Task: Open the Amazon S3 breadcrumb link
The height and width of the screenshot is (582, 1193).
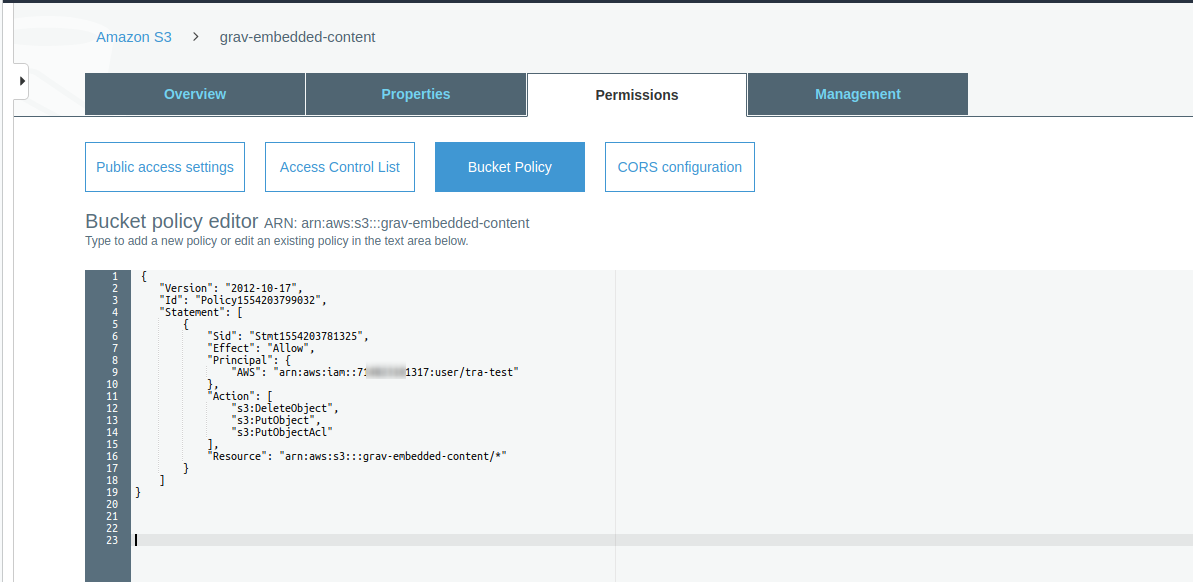Action: (134, 37)
